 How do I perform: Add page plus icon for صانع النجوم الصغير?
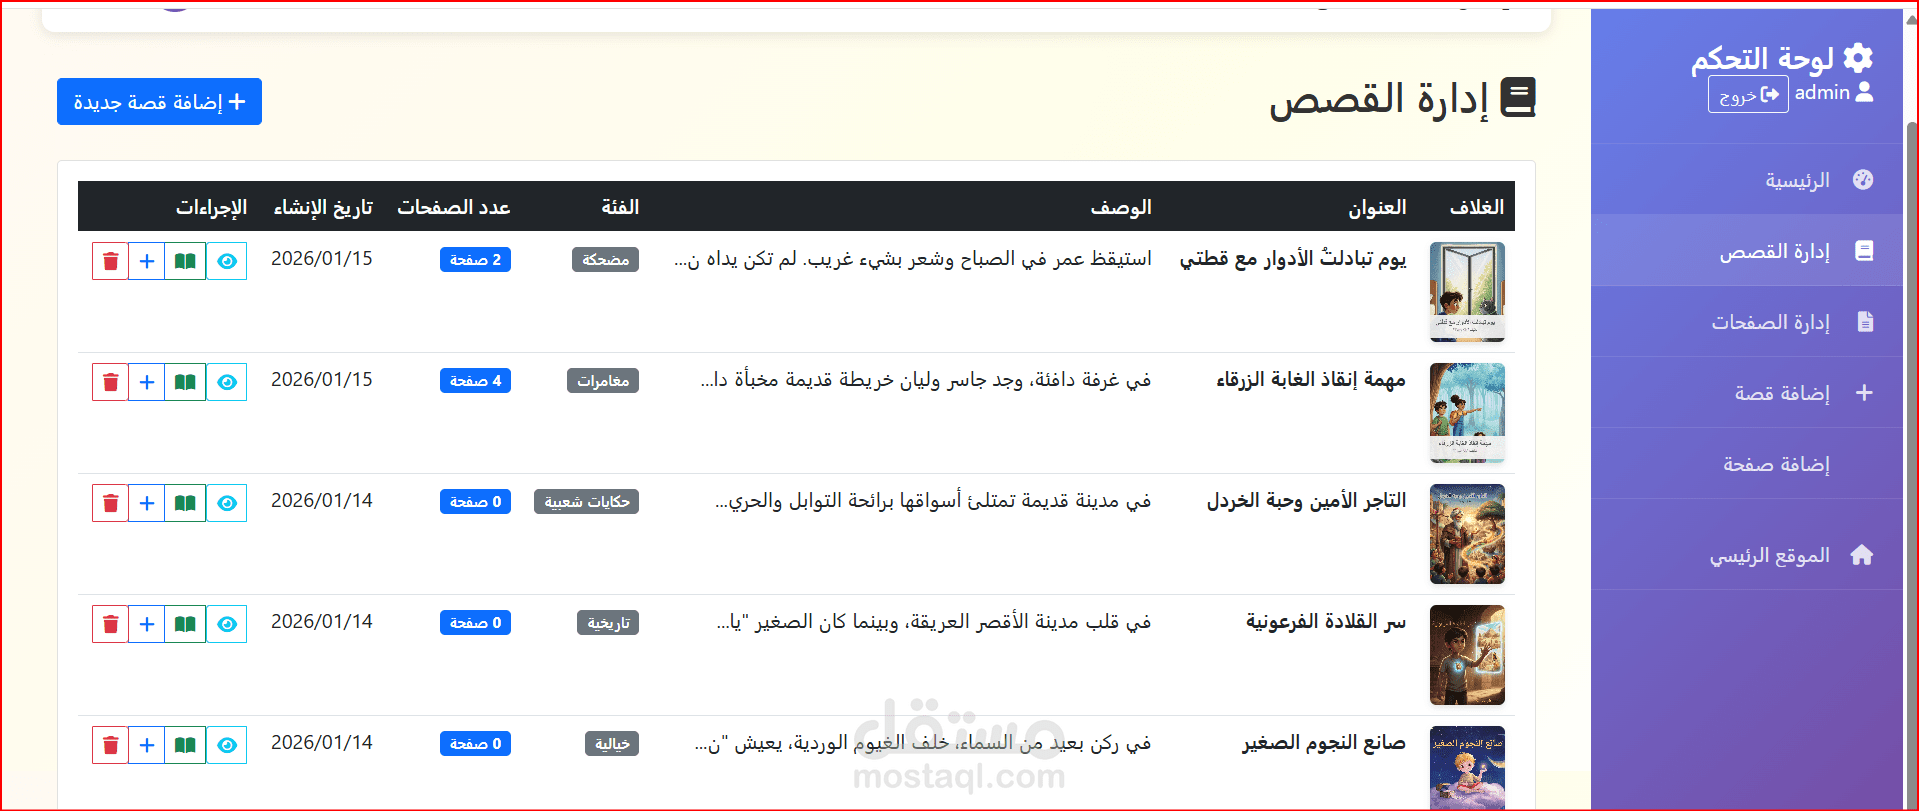click(x=147, y=745)
